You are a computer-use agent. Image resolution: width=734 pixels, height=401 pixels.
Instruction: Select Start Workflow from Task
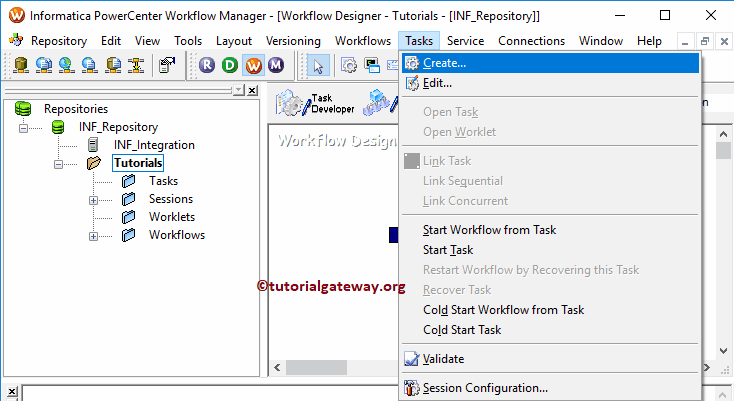coord(550,230)
